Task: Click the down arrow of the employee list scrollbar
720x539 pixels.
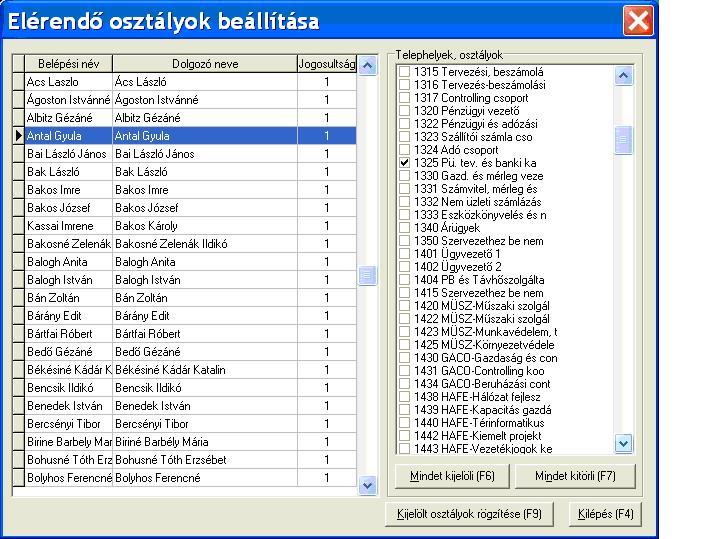Action: click(x=367, y=485)
